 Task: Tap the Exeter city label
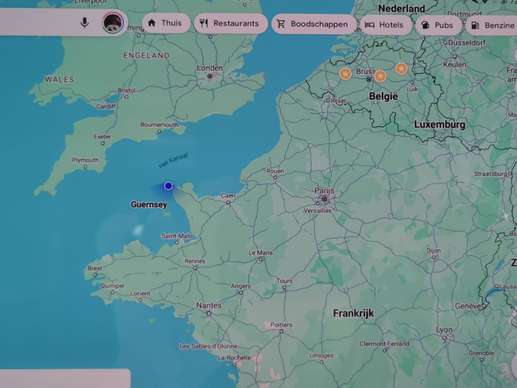103,136
